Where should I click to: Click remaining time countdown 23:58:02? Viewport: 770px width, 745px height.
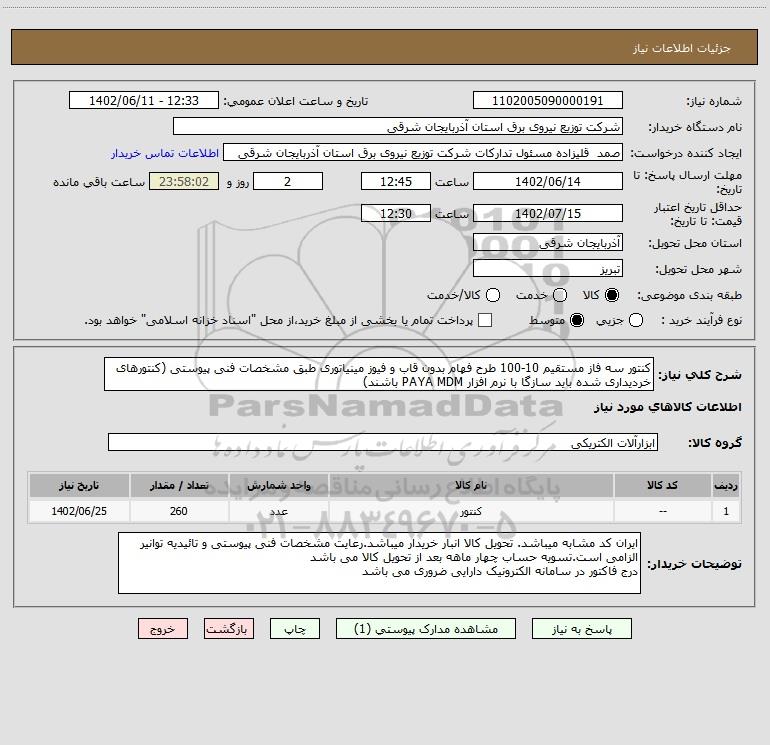point(184,181)
